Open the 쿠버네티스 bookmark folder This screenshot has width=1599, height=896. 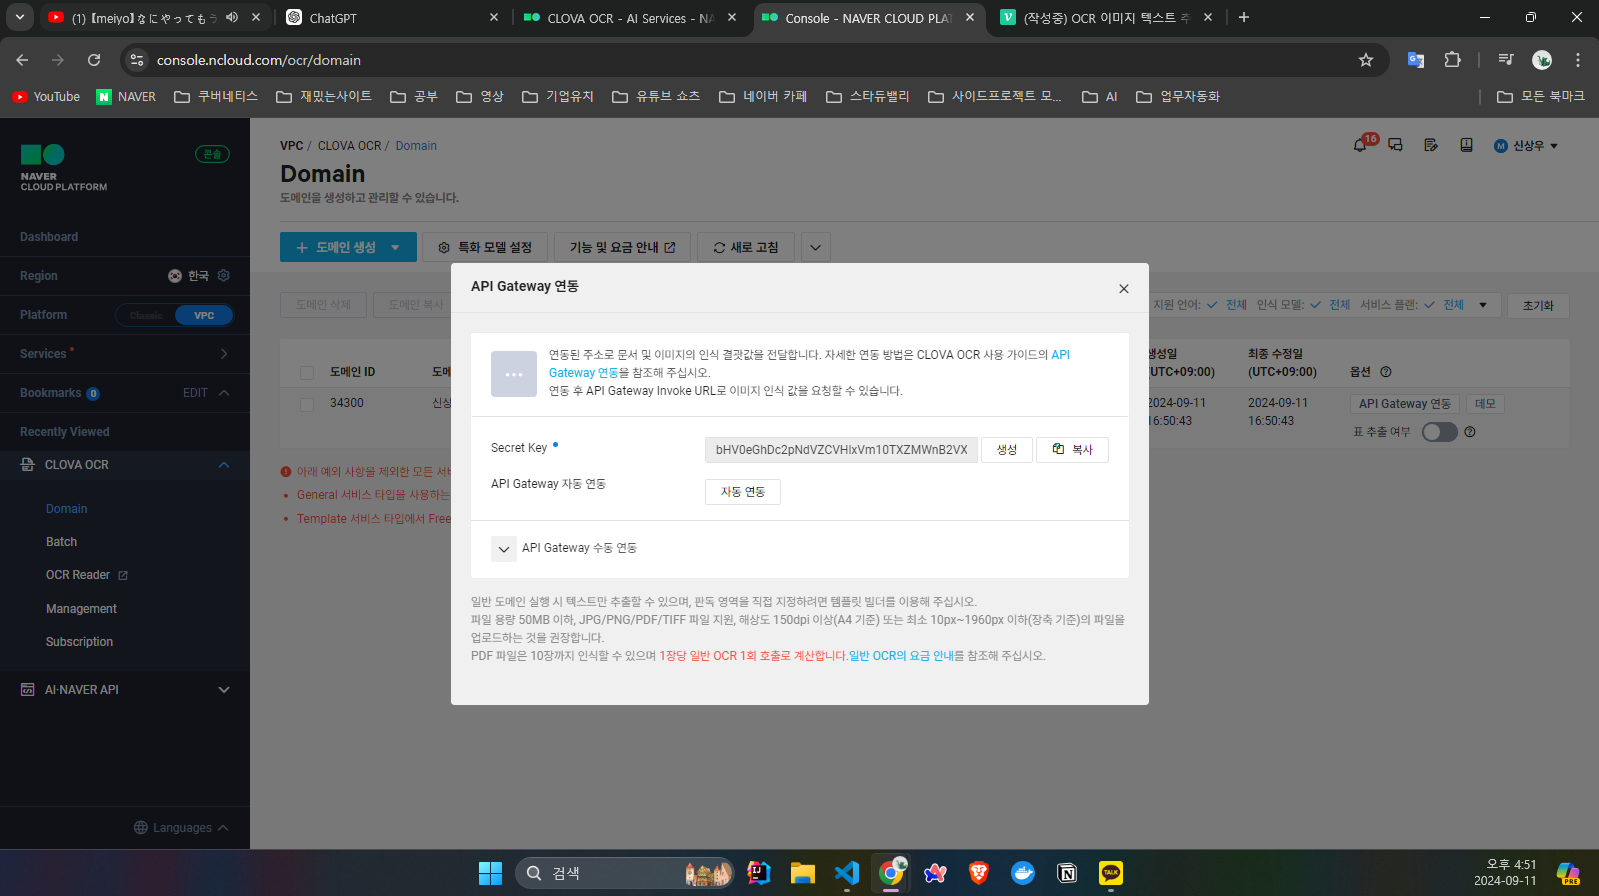pyautogui.click(x=216, y=96)
